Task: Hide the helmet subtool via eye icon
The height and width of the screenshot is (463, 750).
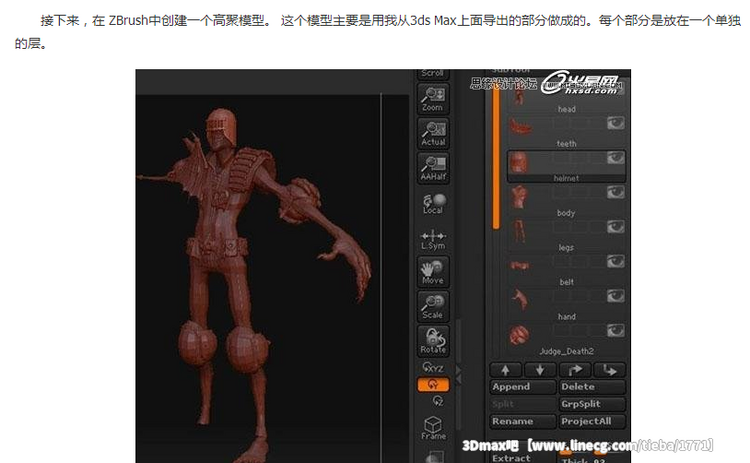Action: click(616, 158)
